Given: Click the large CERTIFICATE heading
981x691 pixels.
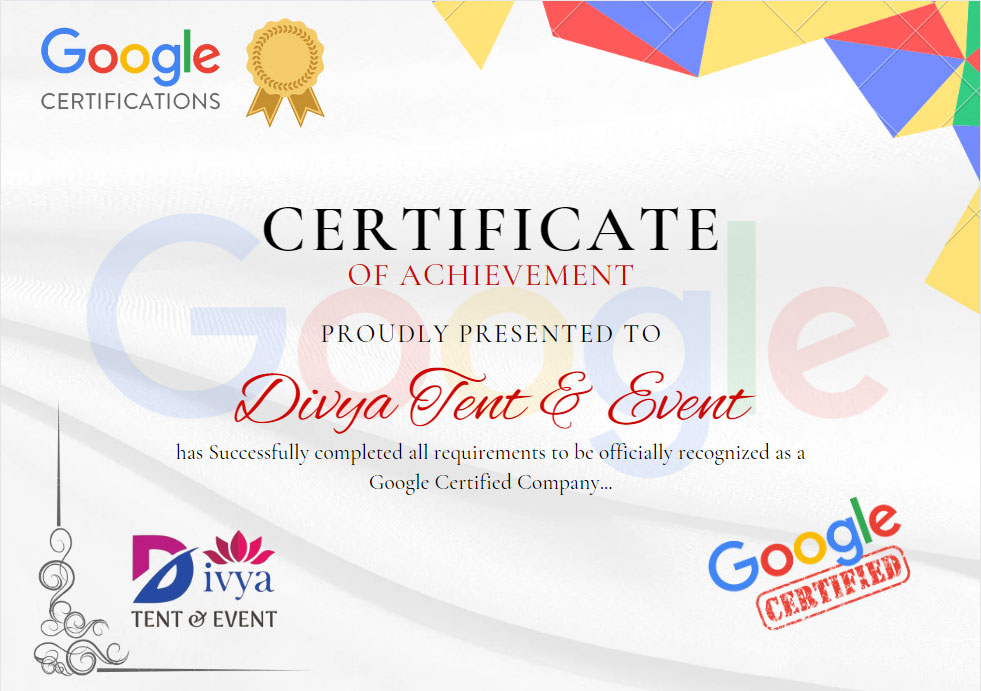Looking at the screenshot, I should pos(490,229).
